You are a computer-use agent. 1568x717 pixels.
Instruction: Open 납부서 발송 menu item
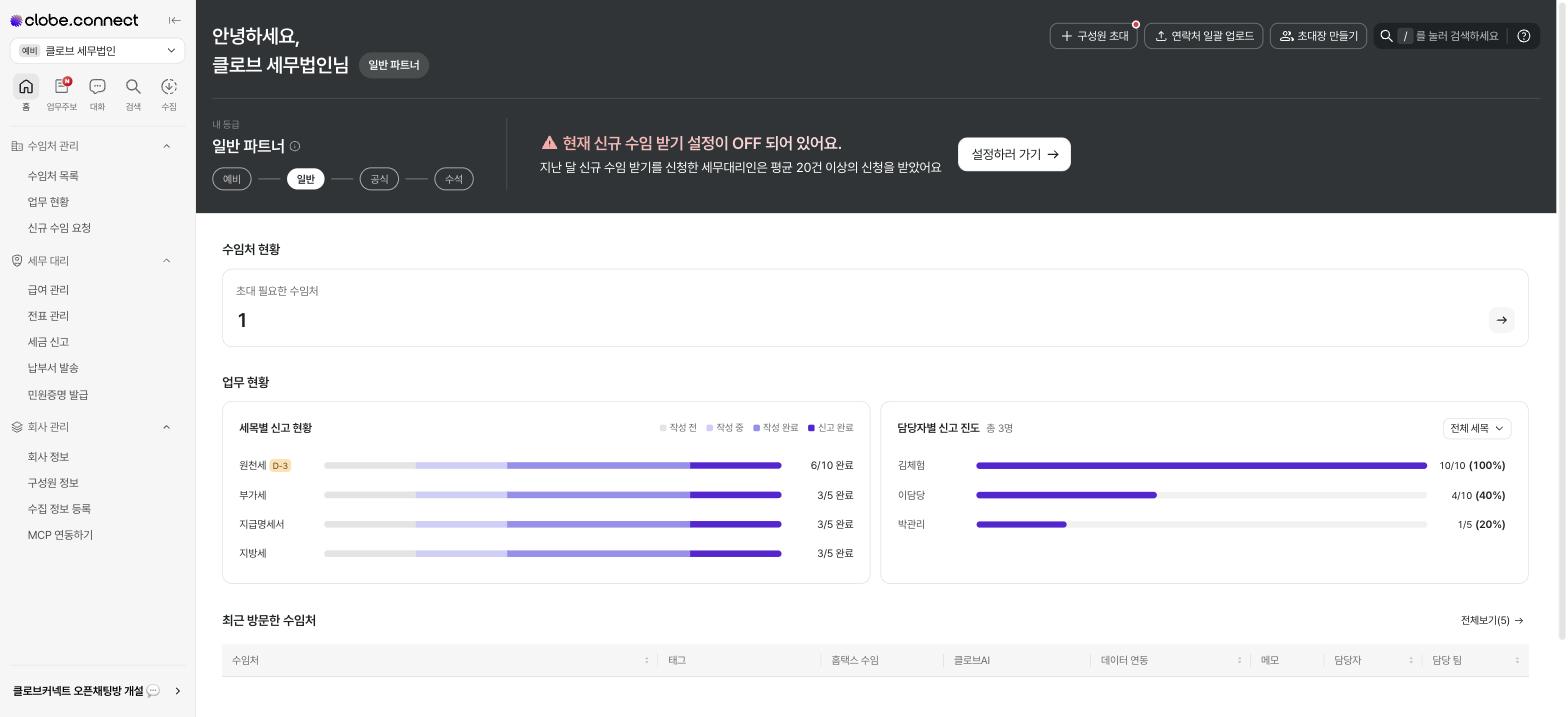(53, 368)
